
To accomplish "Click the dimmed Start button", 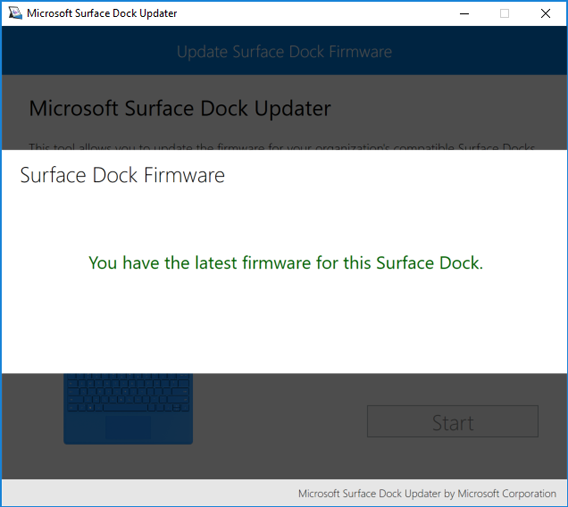I will tap(452, 421).
